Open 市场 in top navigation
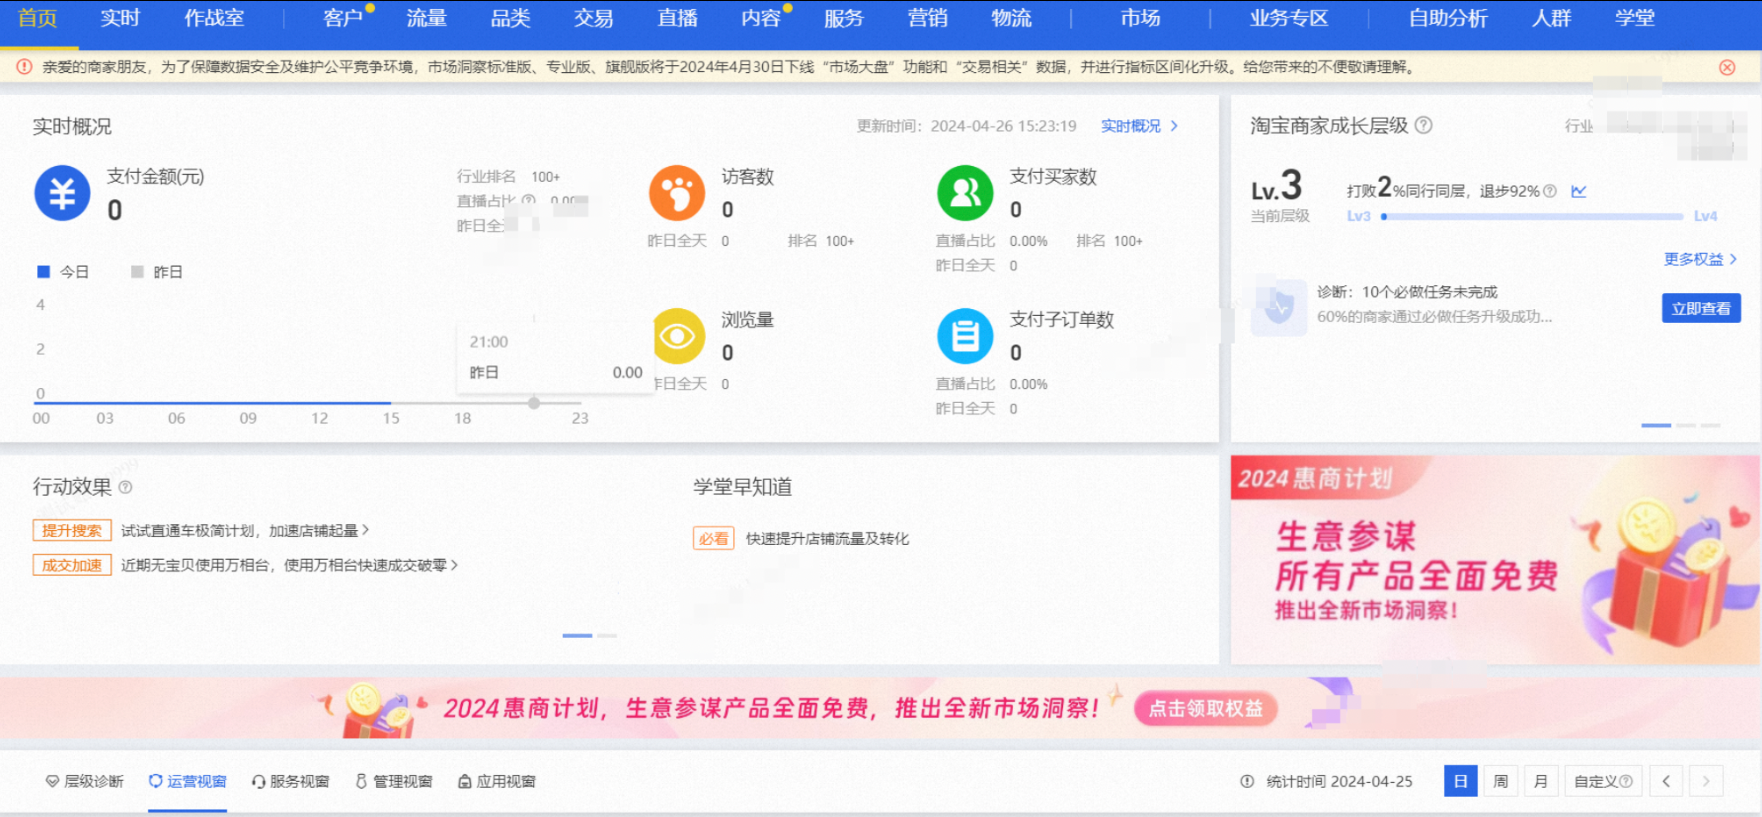This screenshot has width=1762, height=817. pyautogui.click(x=1140, y=18)
